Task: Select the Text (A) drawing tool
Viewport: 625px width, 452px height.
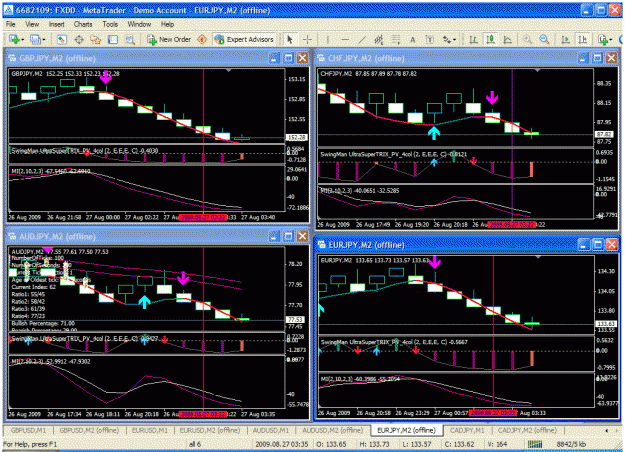Action: click(413, 39)
